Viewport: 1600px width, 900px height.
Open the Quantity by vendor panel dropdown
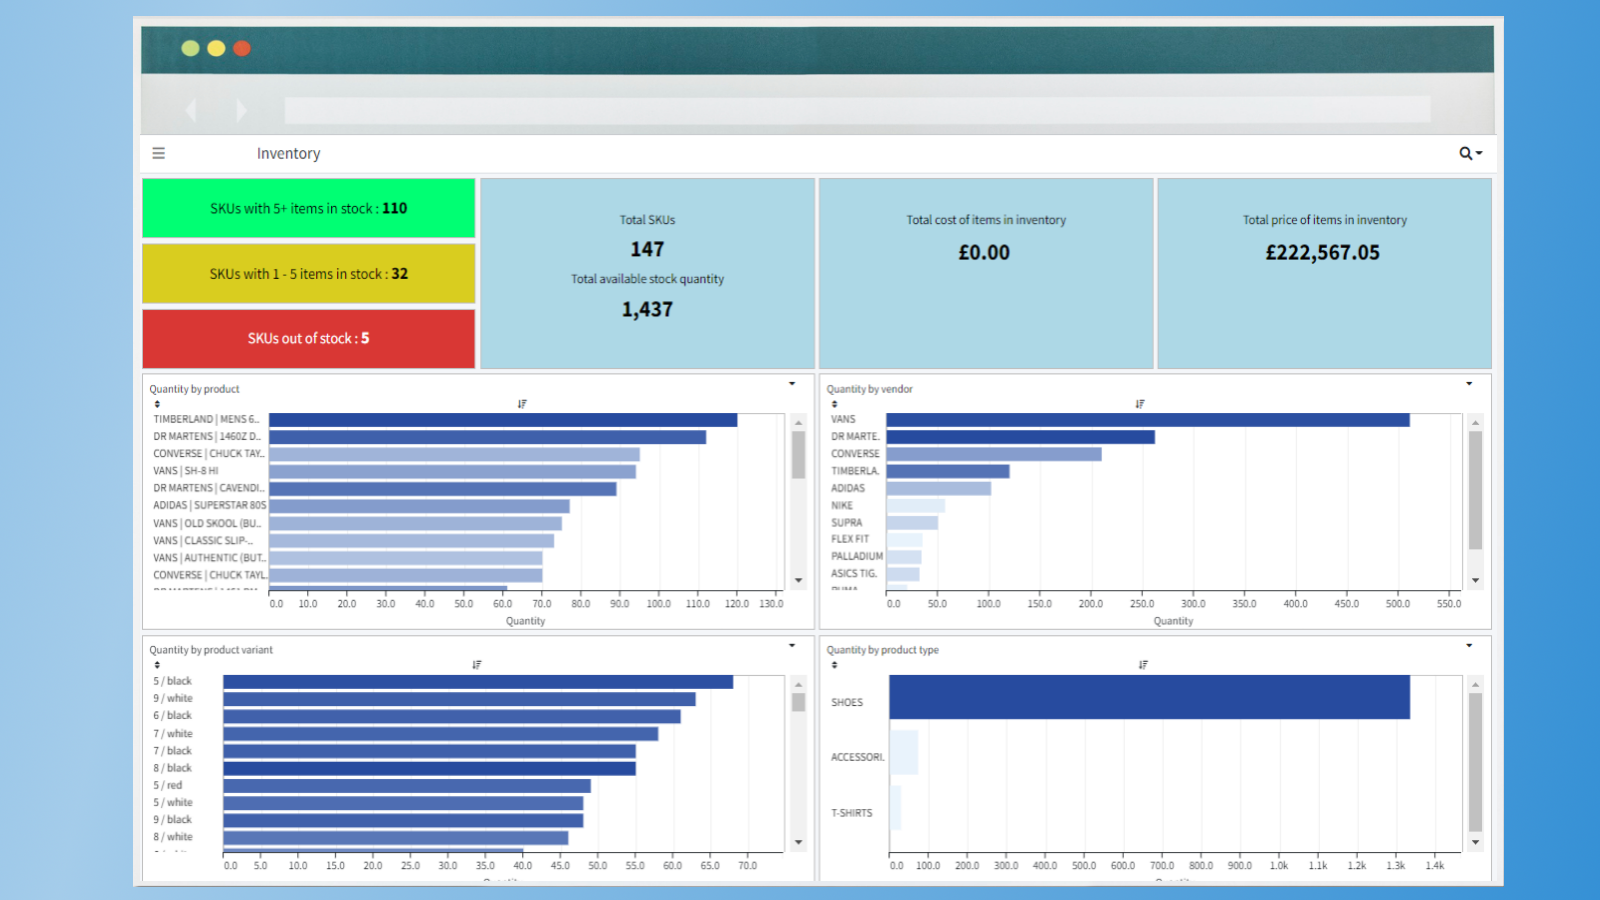(x=1469, y=383)
